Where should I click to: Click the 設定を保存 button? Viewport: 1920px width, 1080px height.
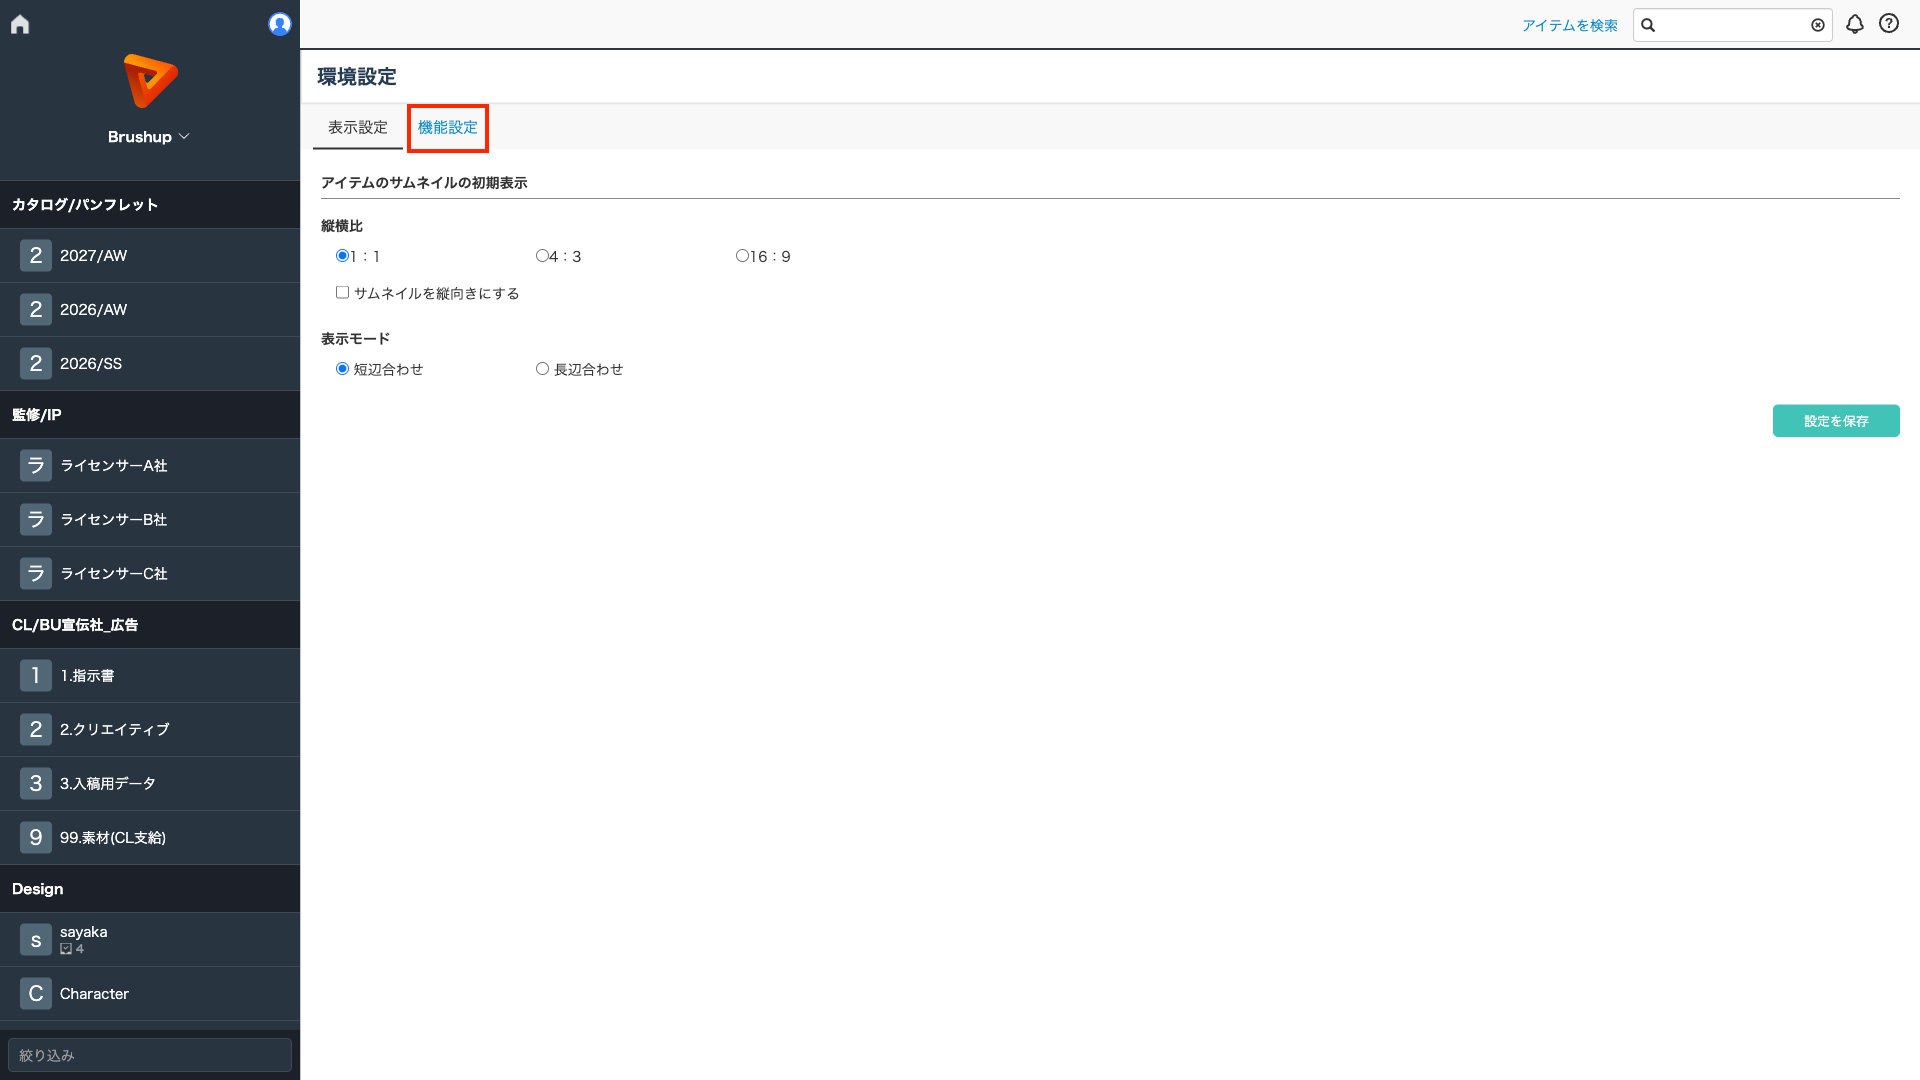coord(1836,421)
